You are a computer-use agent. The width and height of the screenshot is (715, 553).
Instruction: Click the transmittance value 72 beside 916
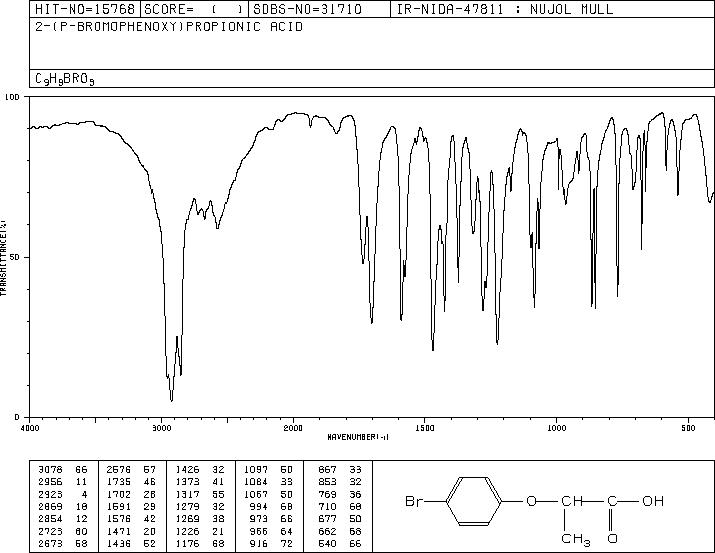click(x=287, y=544)
